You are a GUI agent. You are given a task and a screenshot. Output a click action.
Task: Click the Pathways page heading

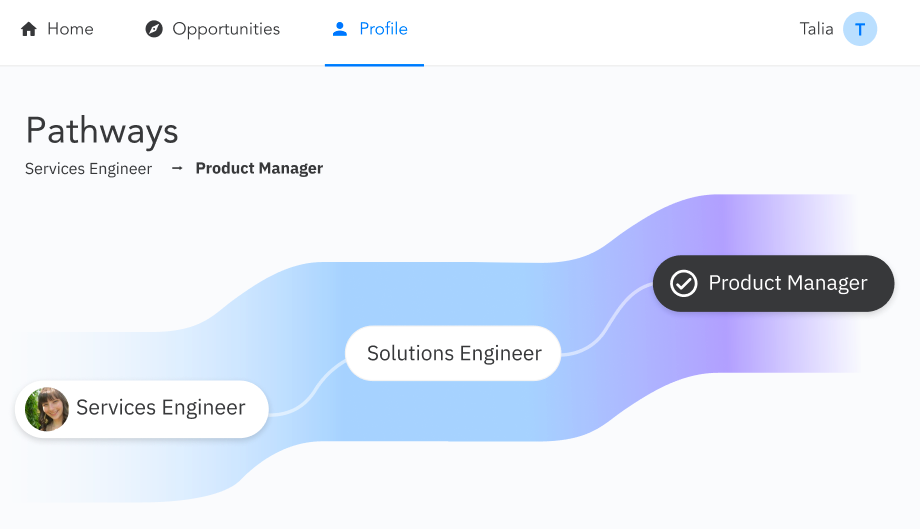tap(102, 131)
